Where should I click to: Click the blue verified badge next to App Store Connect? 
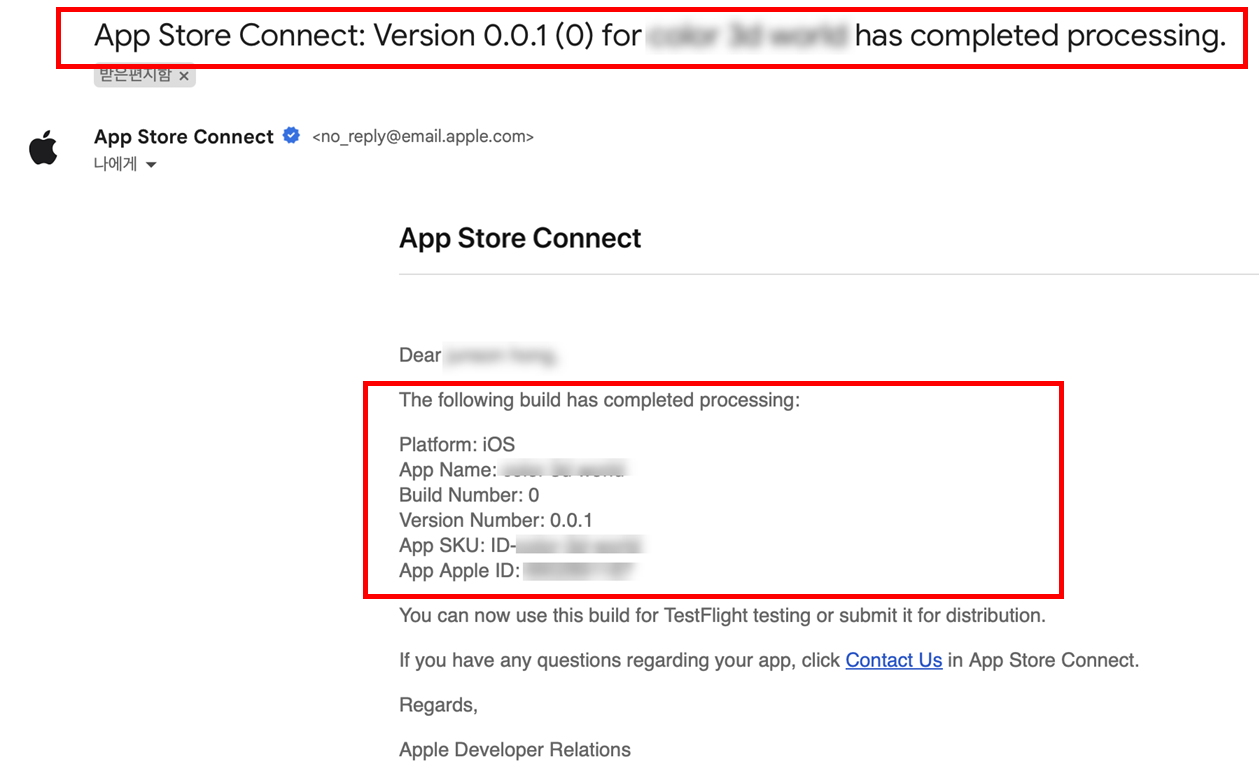pos(291,136)
